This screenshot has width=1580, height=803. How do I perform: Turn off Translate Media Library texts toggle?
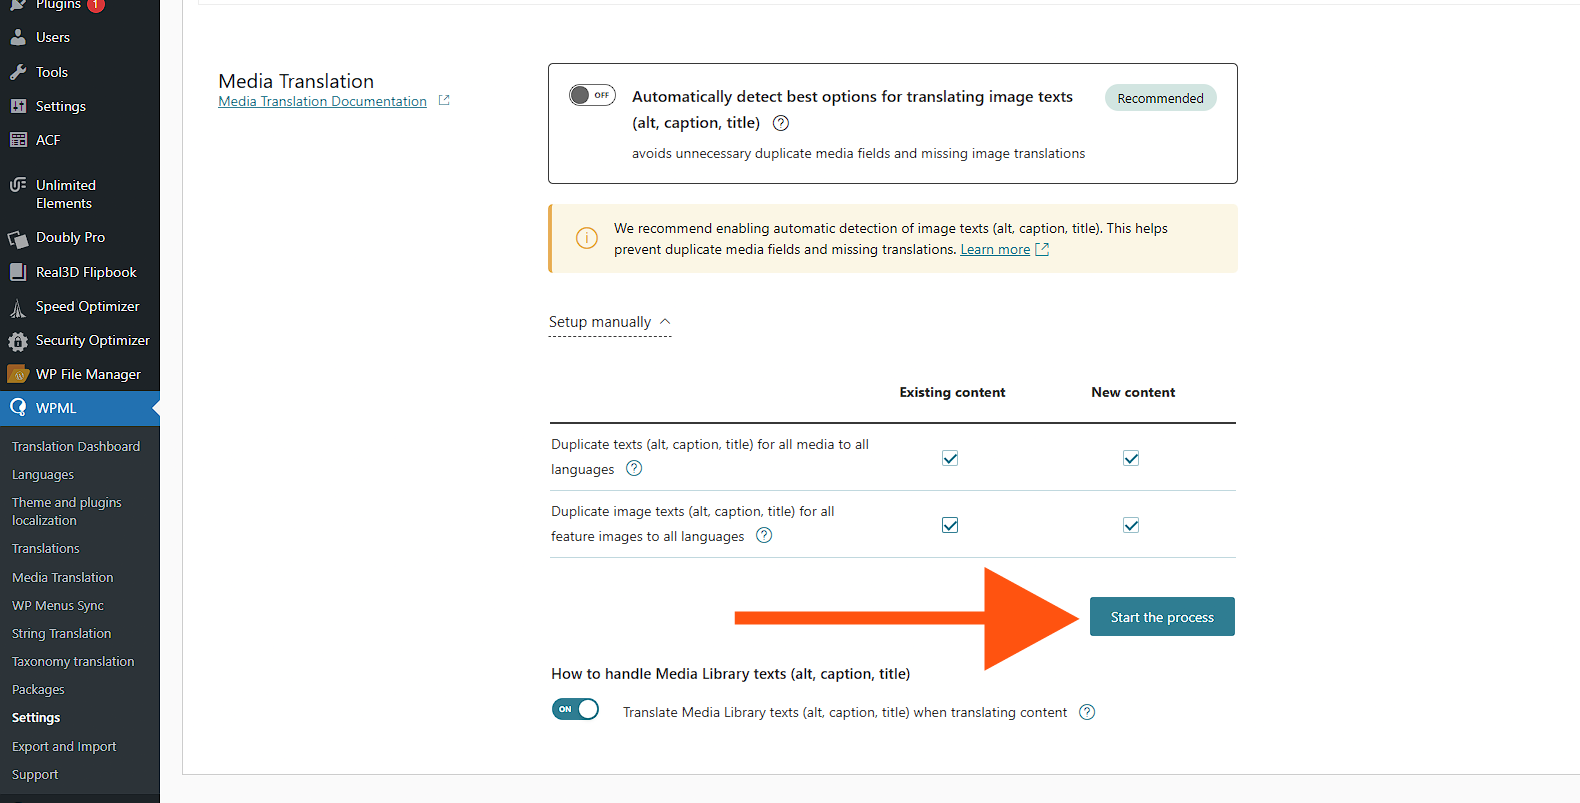(x=575, y=709)
